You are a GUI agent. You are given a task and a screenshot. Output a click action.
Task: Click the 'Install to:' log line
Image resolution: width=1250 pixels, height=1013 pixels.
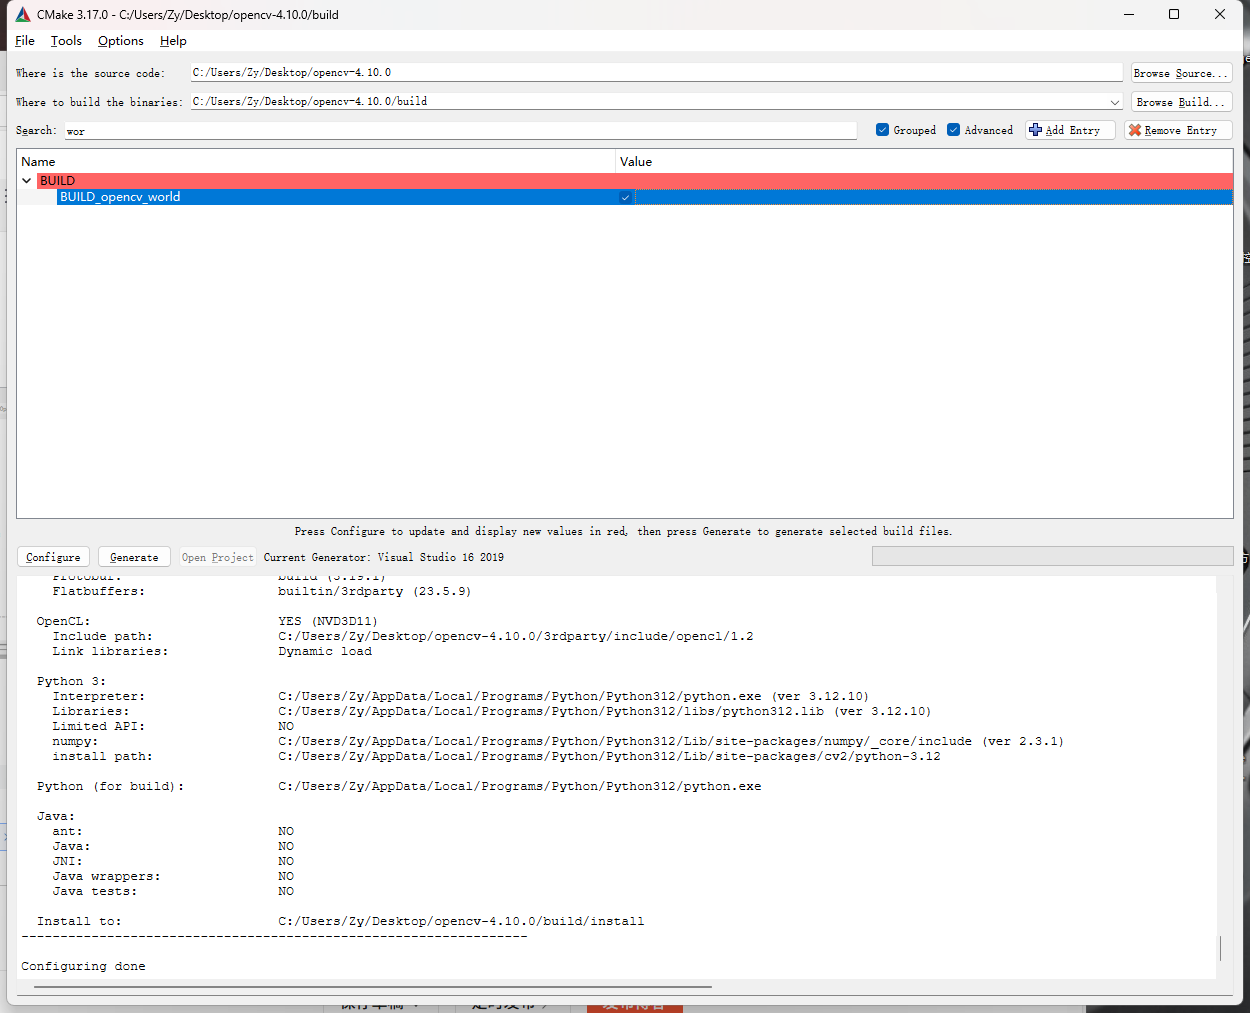(341, 921)
